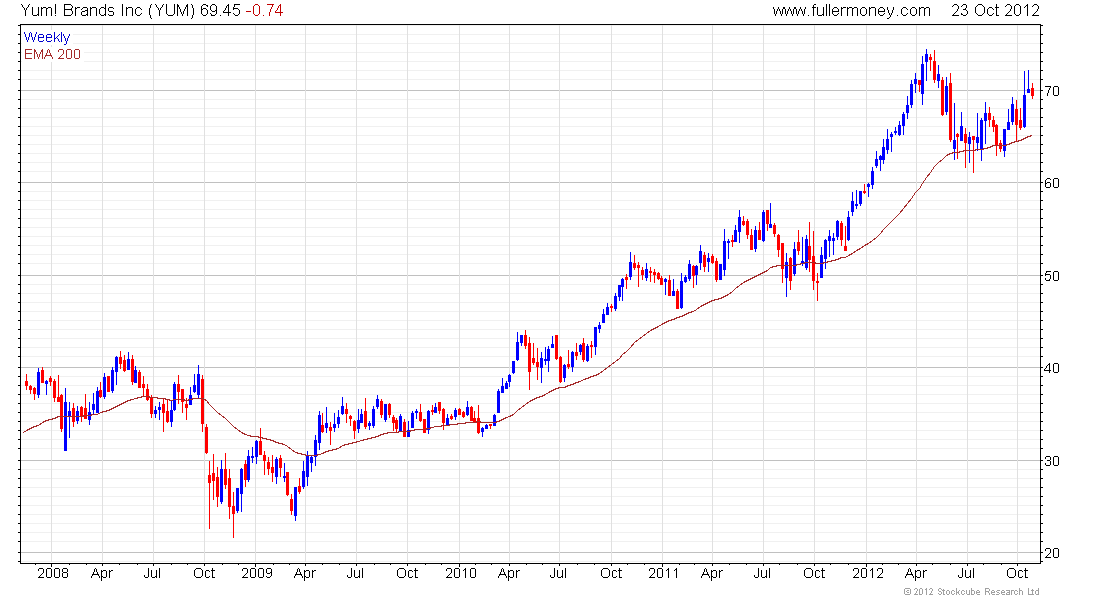
Task: Click the 20 price axis label
Action: tap(1051, 553)
